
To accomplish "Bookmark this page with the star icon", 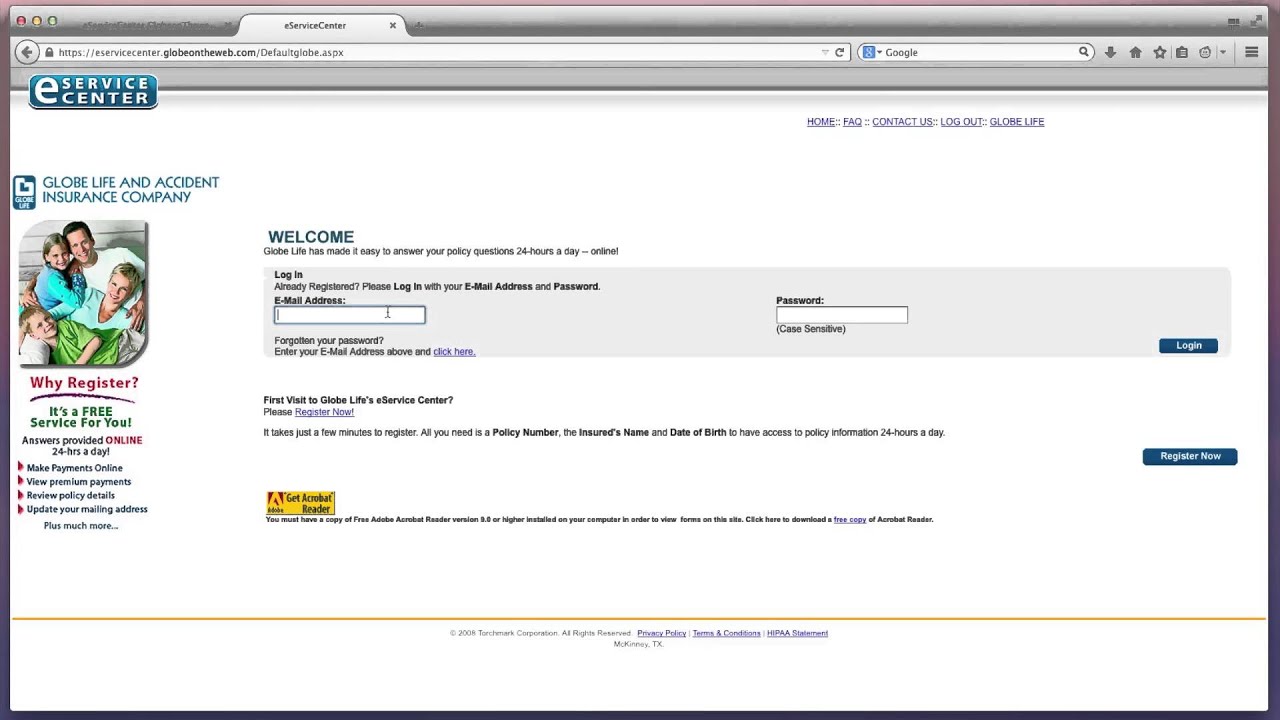I will coord(1160,52).
